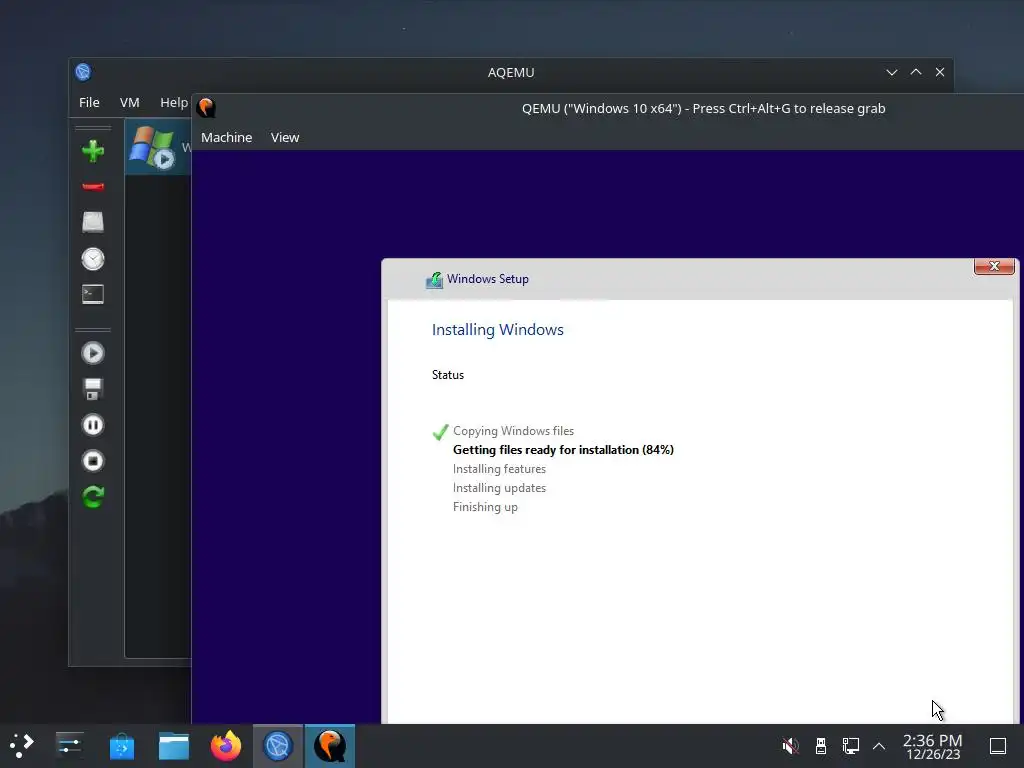Start the VM with the play icon
The width and height of the screenshot is (1024, 768).
[93, 353]
